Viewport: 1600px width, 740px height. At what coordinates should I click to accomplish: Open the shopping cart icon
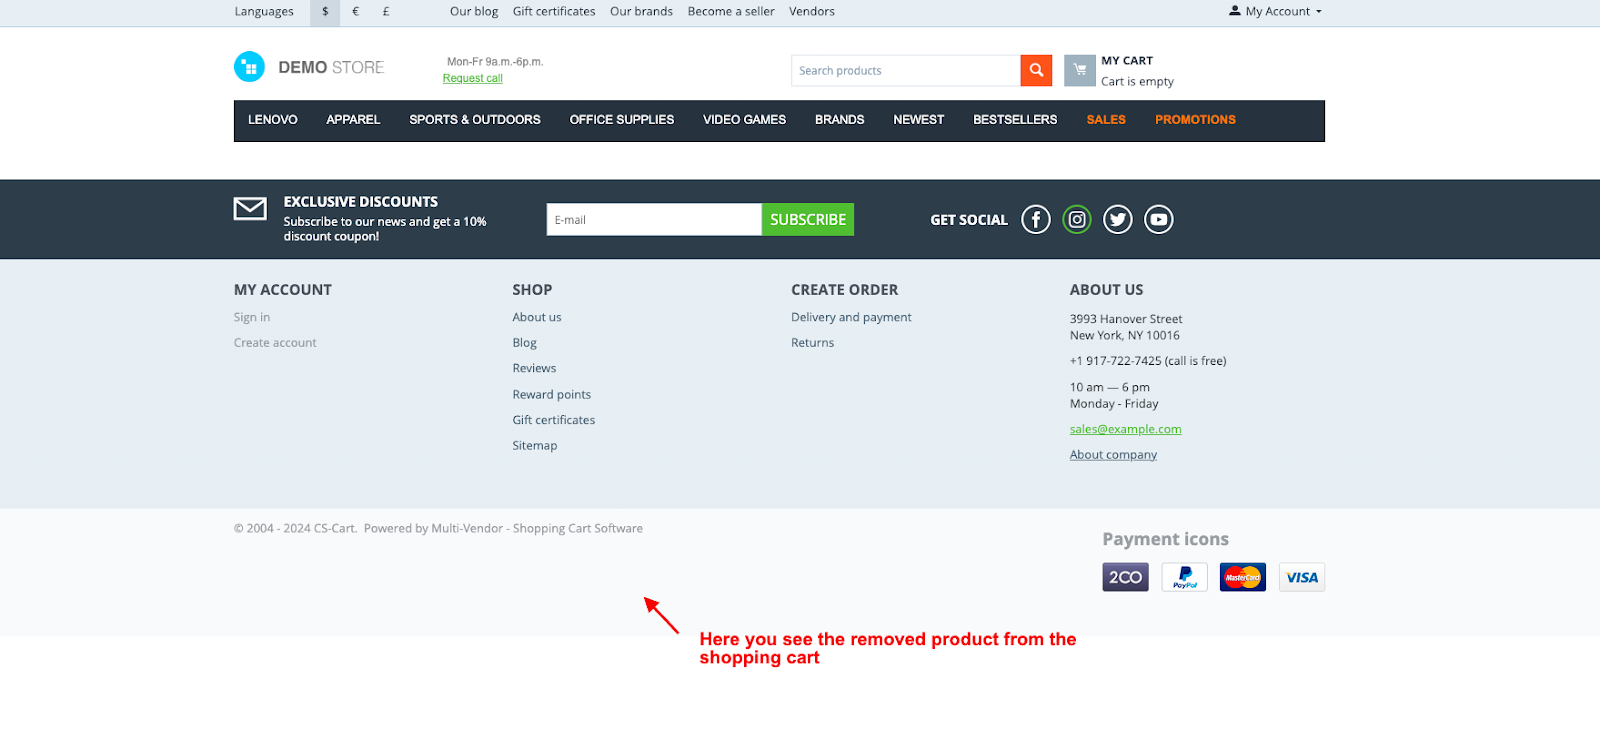1080,70
